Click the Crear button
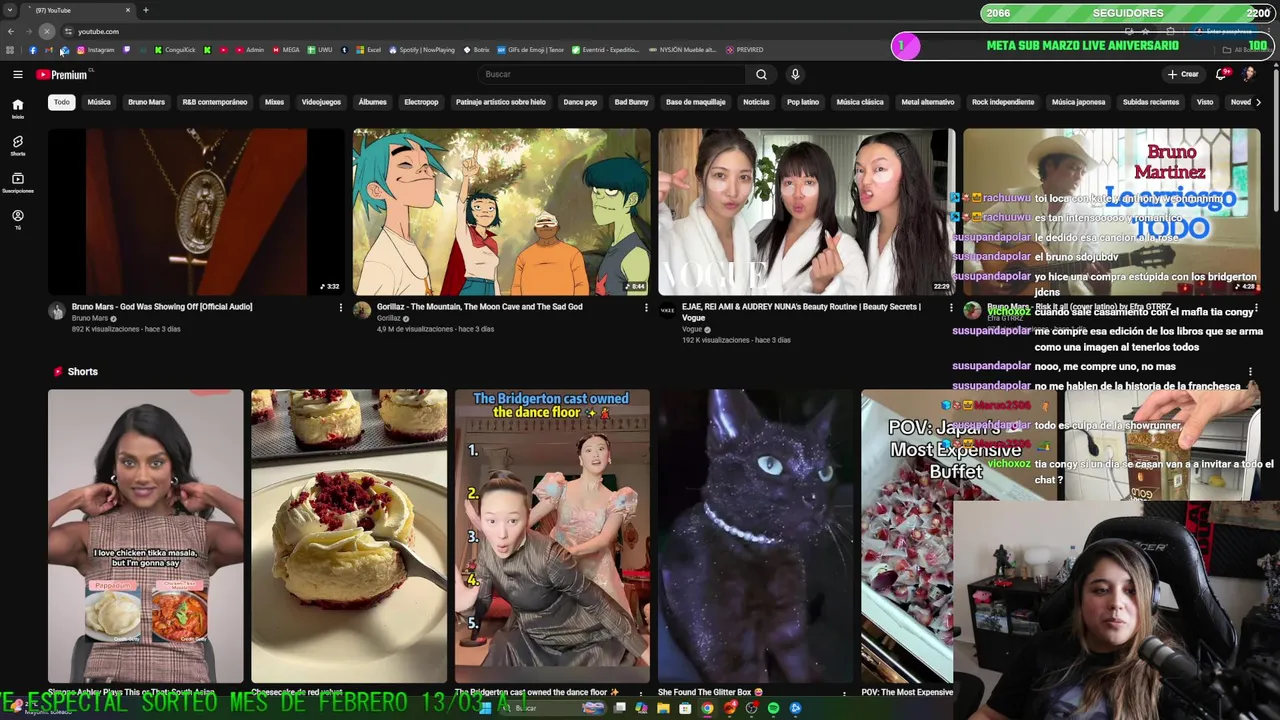The image size is (1280, 720). pos(1182,74)
